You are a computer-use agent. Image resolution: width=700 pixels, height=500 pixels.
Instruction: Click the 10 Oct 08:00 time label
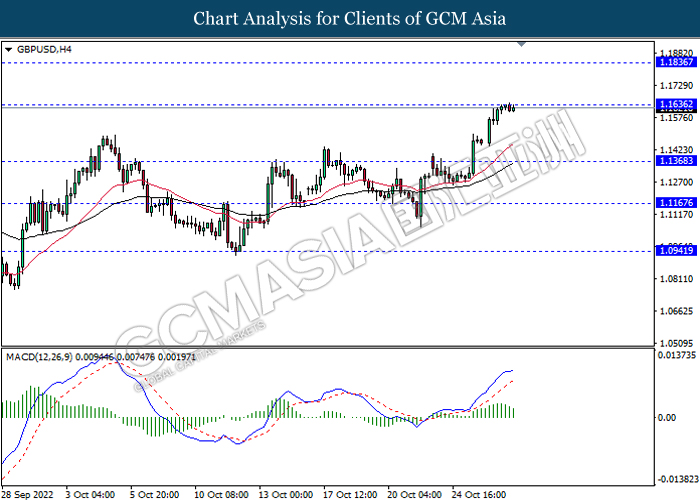[221, 495]
